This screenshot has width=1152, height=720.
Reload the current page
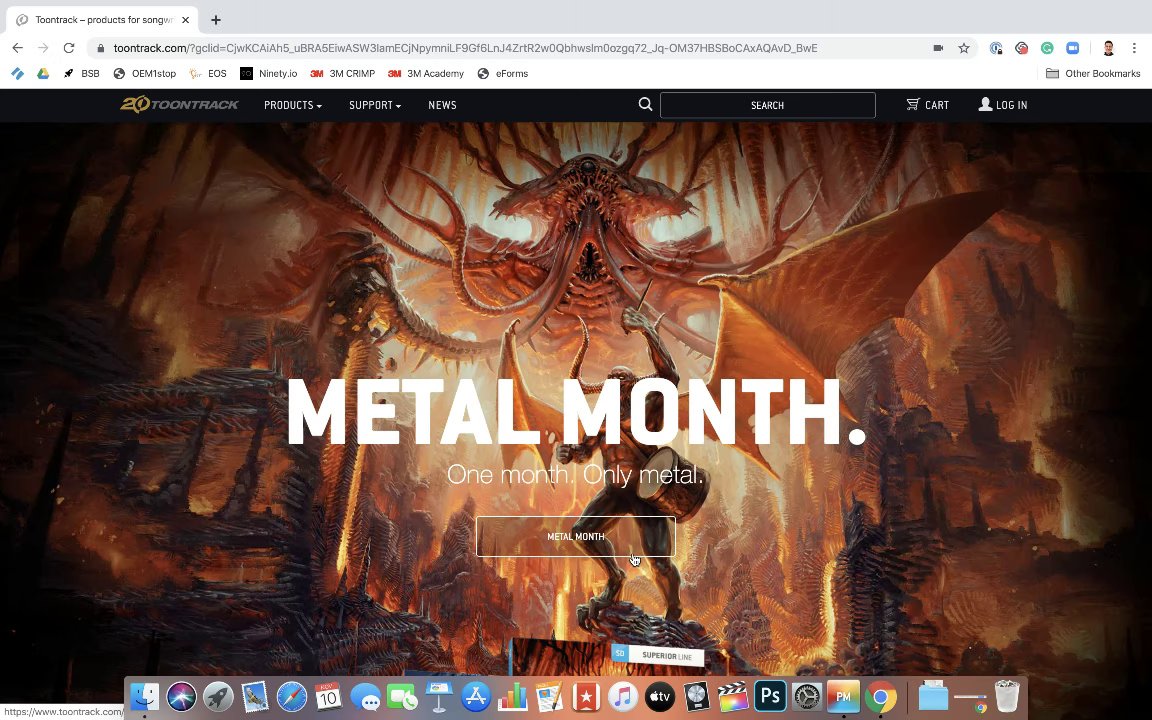pos(69,48)
